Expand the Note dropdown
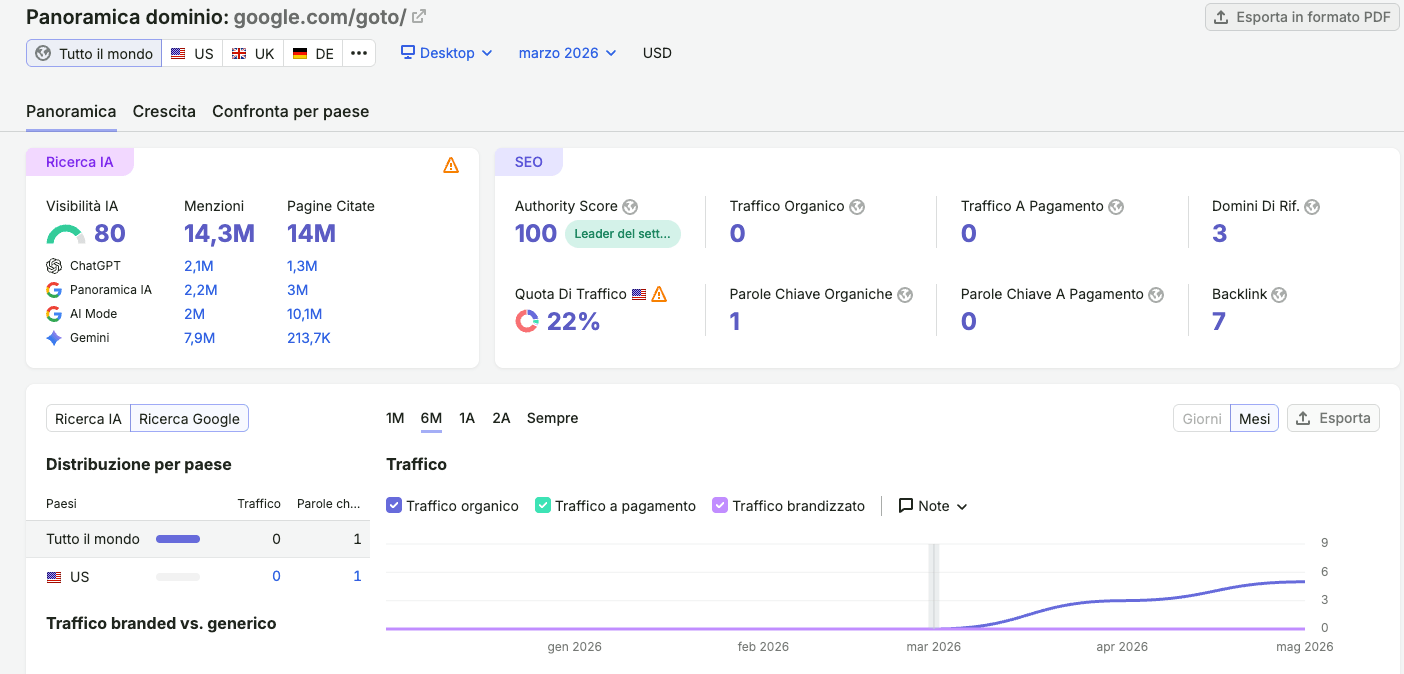 pyautogui.click(x=933, y=506)
